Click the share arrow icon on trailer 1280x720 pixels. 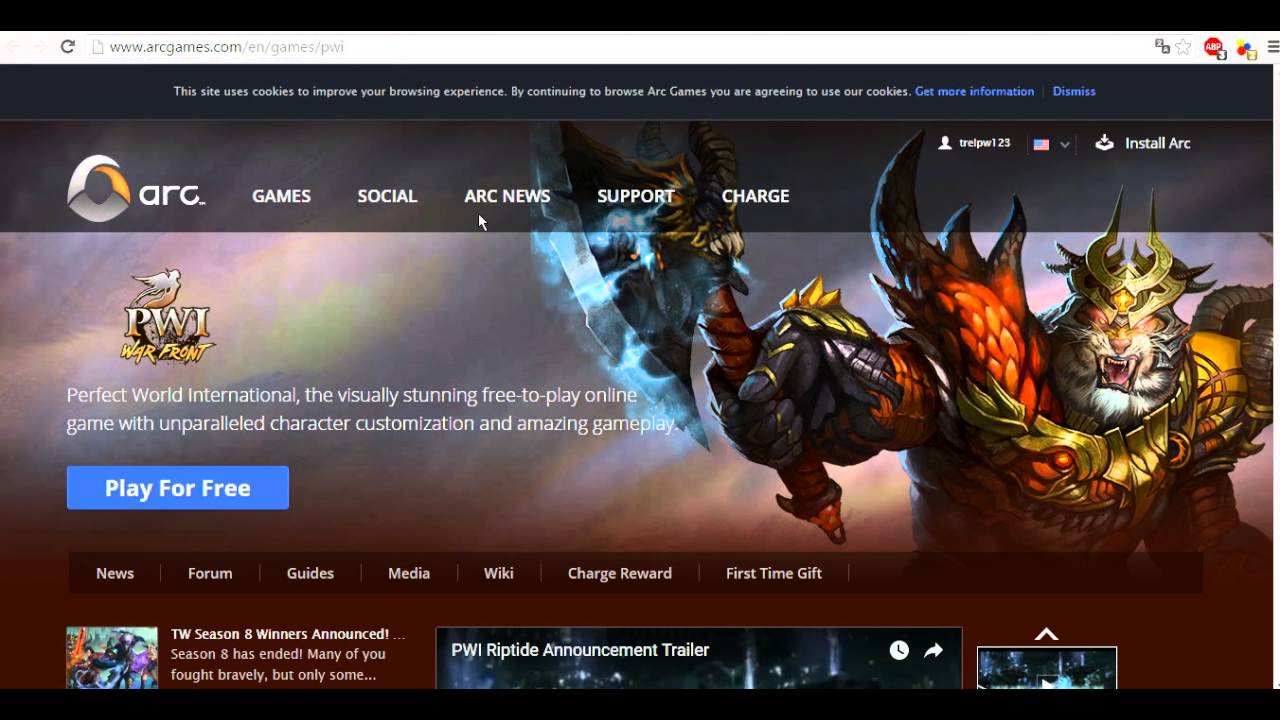pyautogui.click(x=933, y=651)
